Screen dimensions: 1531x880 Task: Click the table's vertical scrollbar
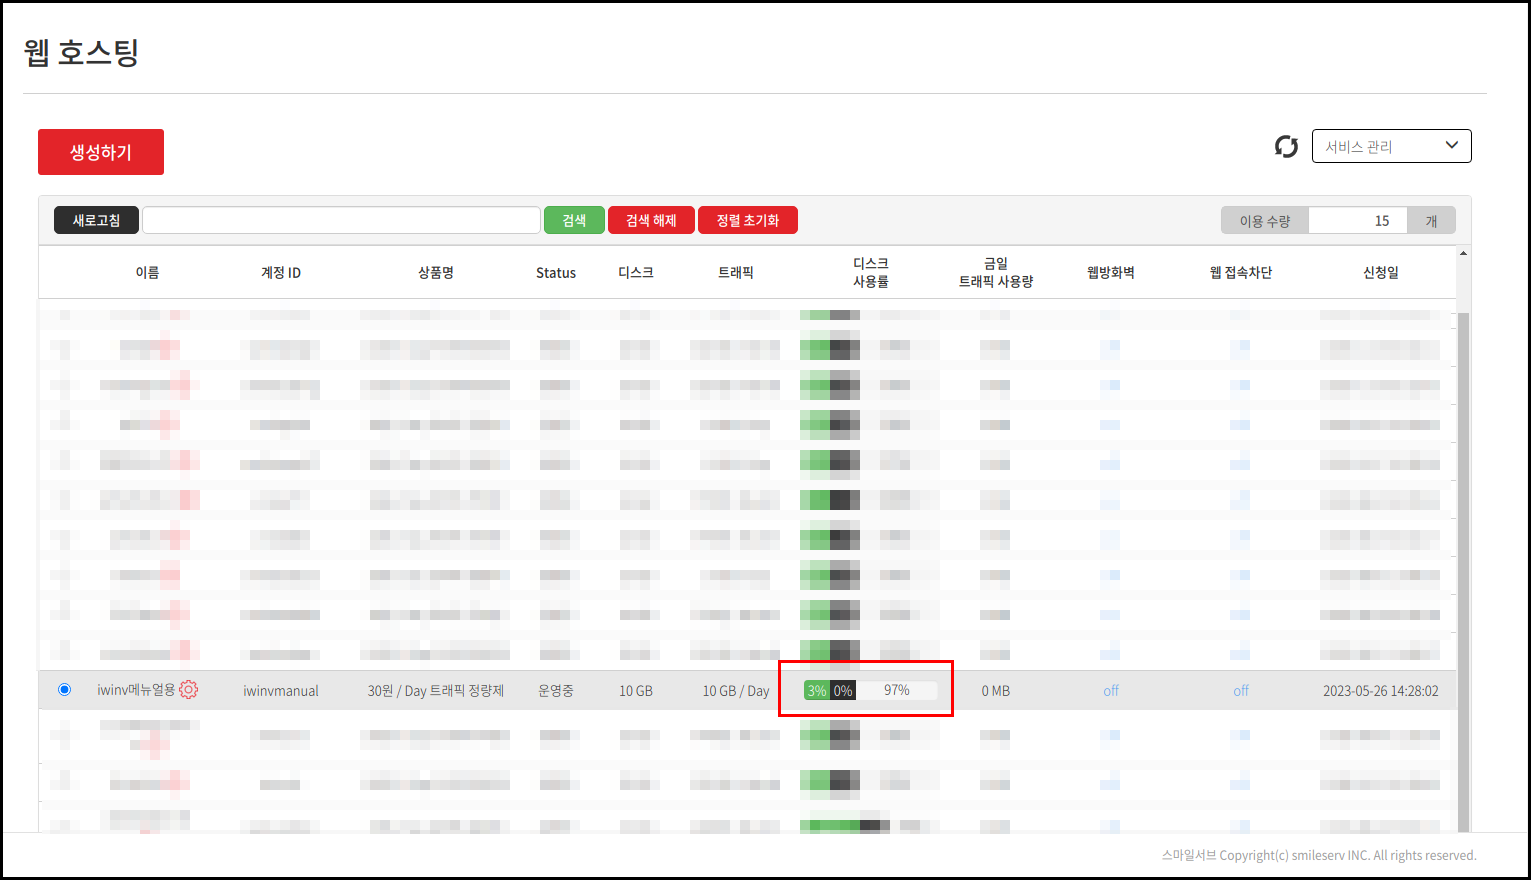pyautogui.click(x=1463, y=570)
